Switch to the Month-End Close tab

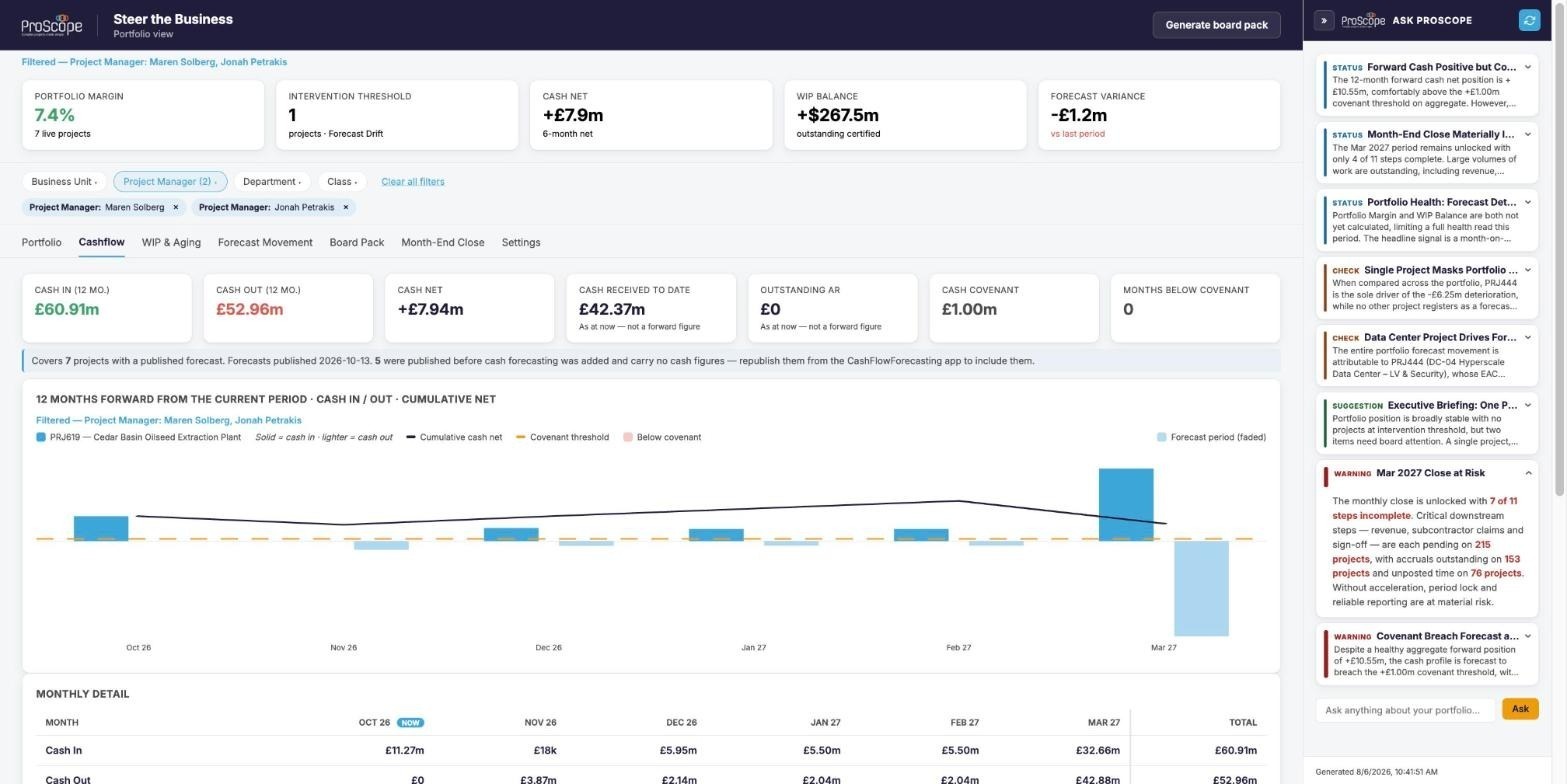(x=443, y=243)
